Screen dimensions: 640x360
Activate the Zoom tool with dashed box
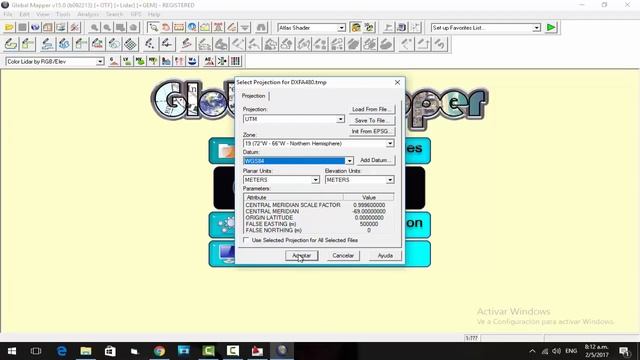[153, 27]
